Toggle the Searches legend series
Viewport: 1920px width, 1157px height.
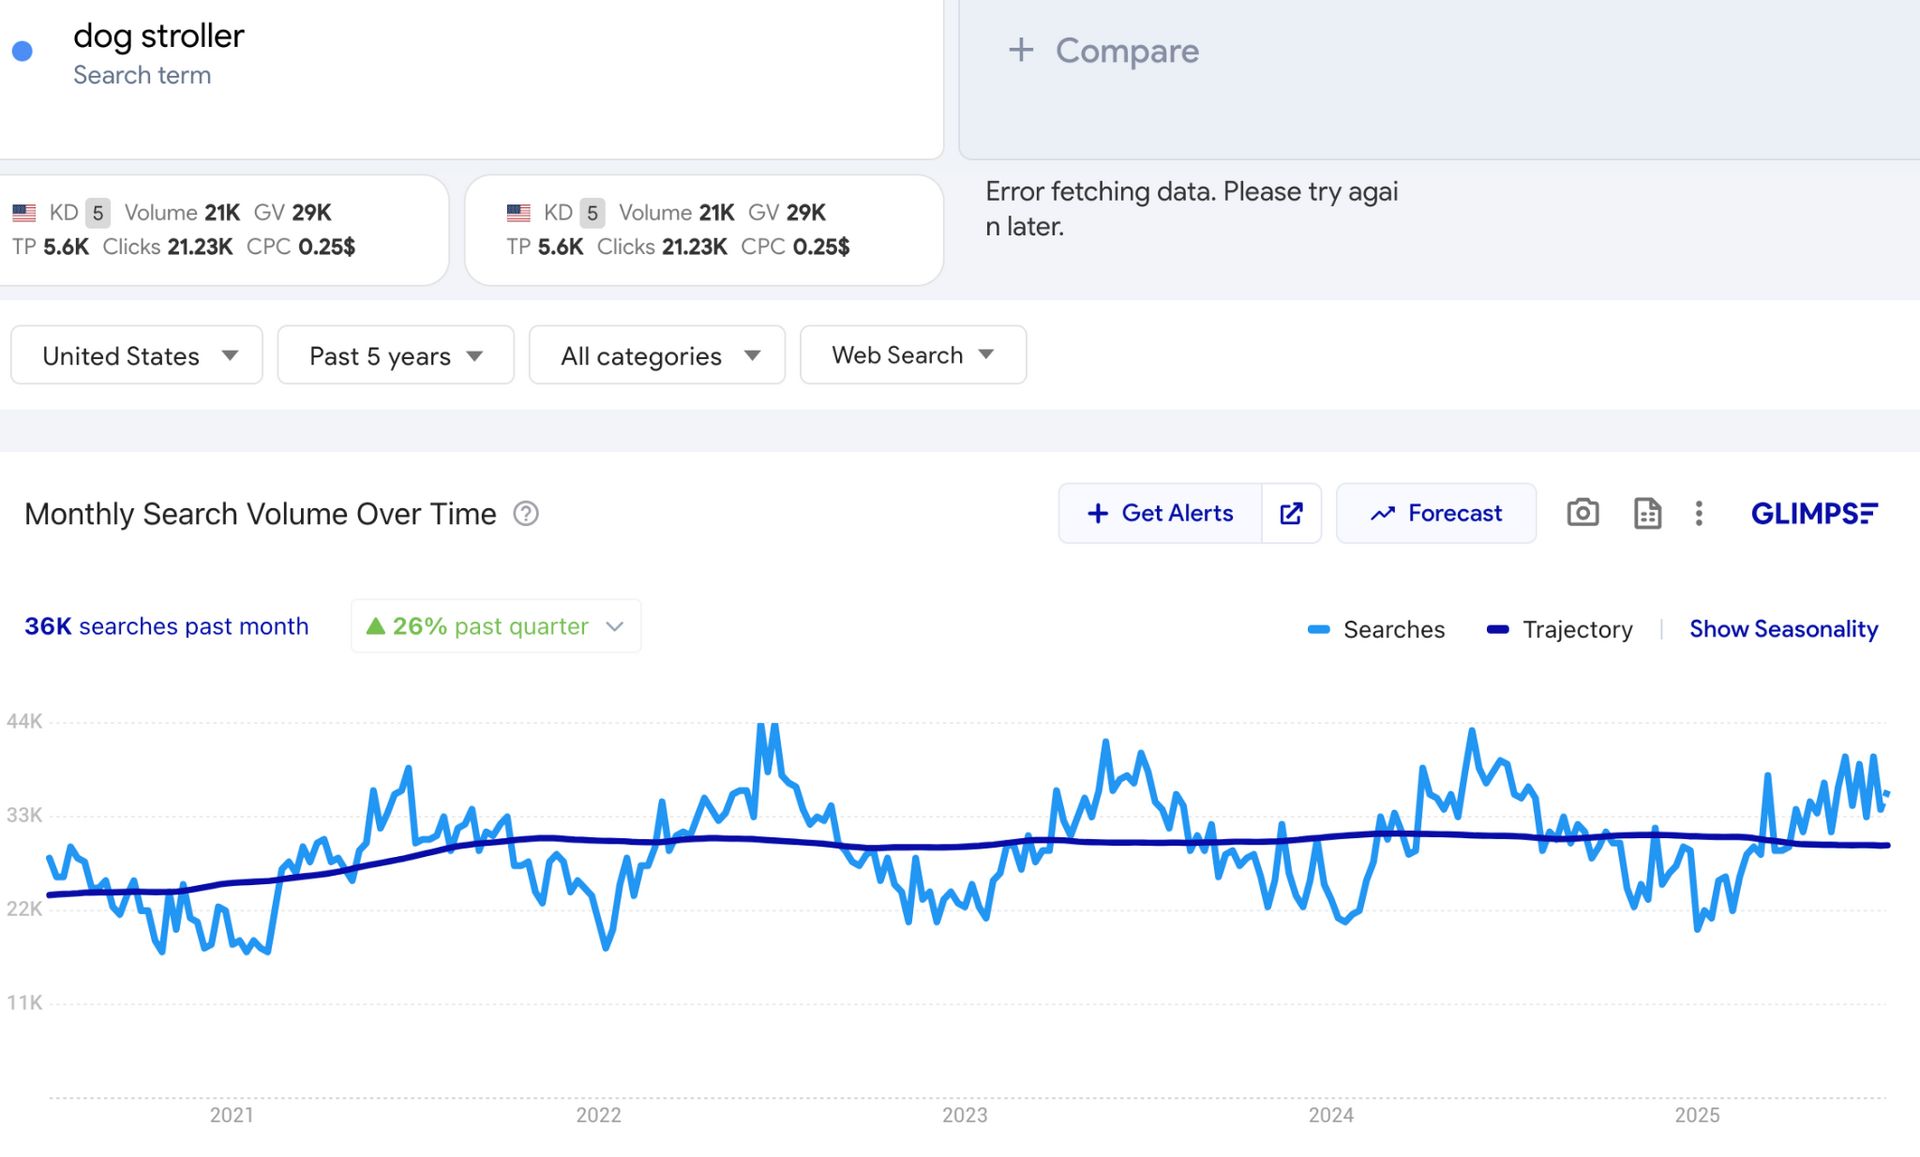pos(1377,629)
